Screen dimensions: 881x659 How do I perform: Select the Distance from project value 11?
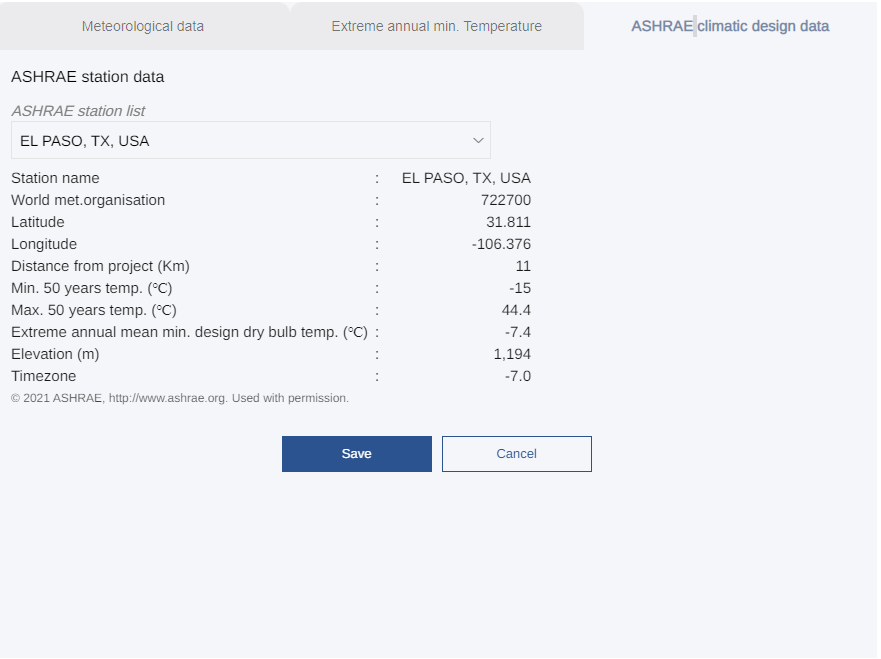pos(524,265)
